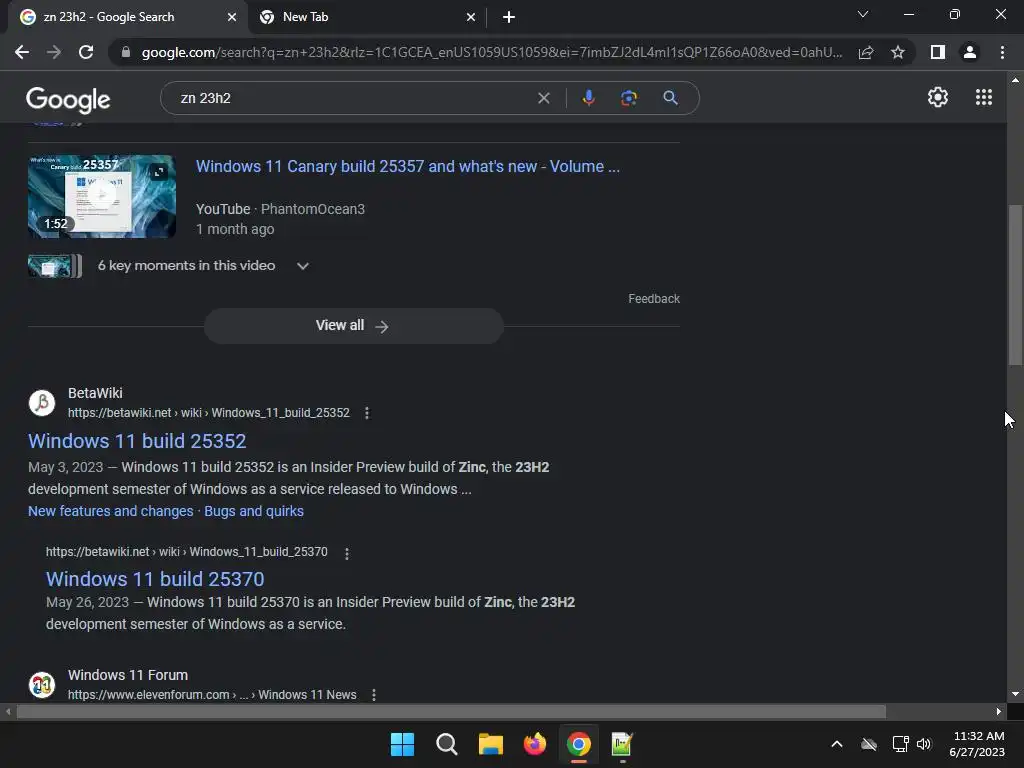Click the Windows 11 Forum favicon
1024x768 pixels.
(42, 684)
